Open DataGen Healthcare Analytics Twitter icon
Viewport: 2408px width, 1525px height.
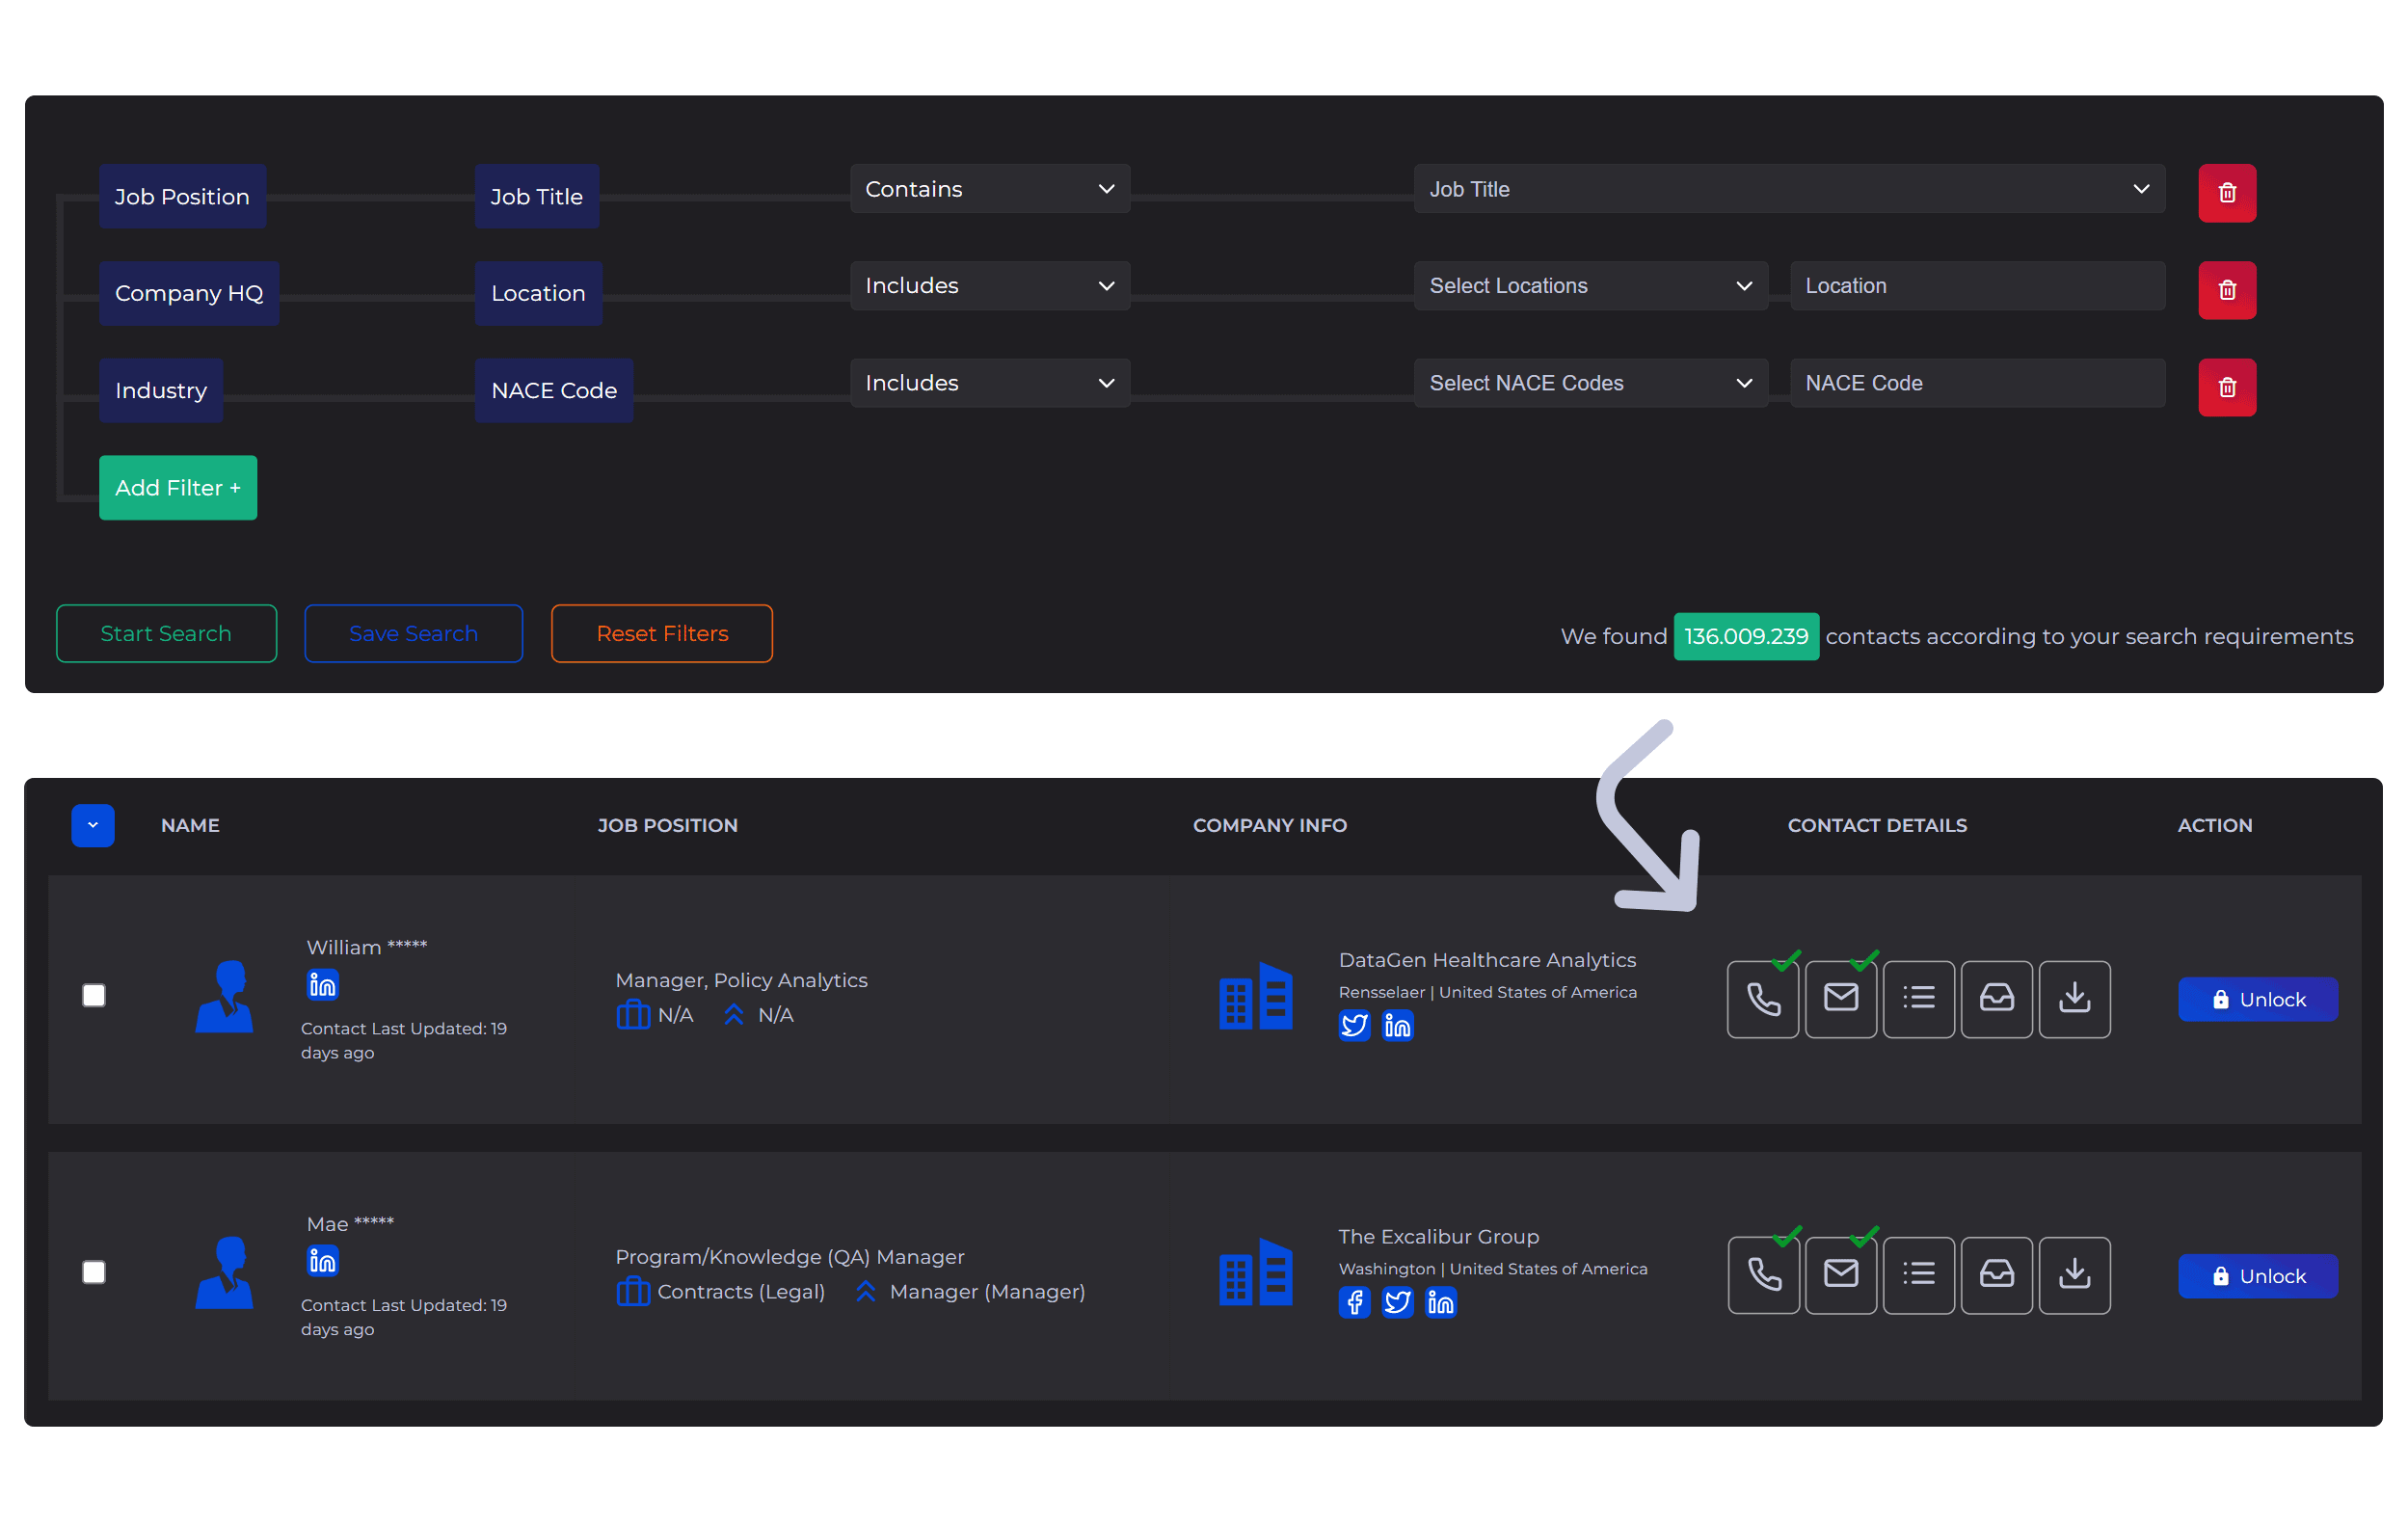tap(1354, 1025)
